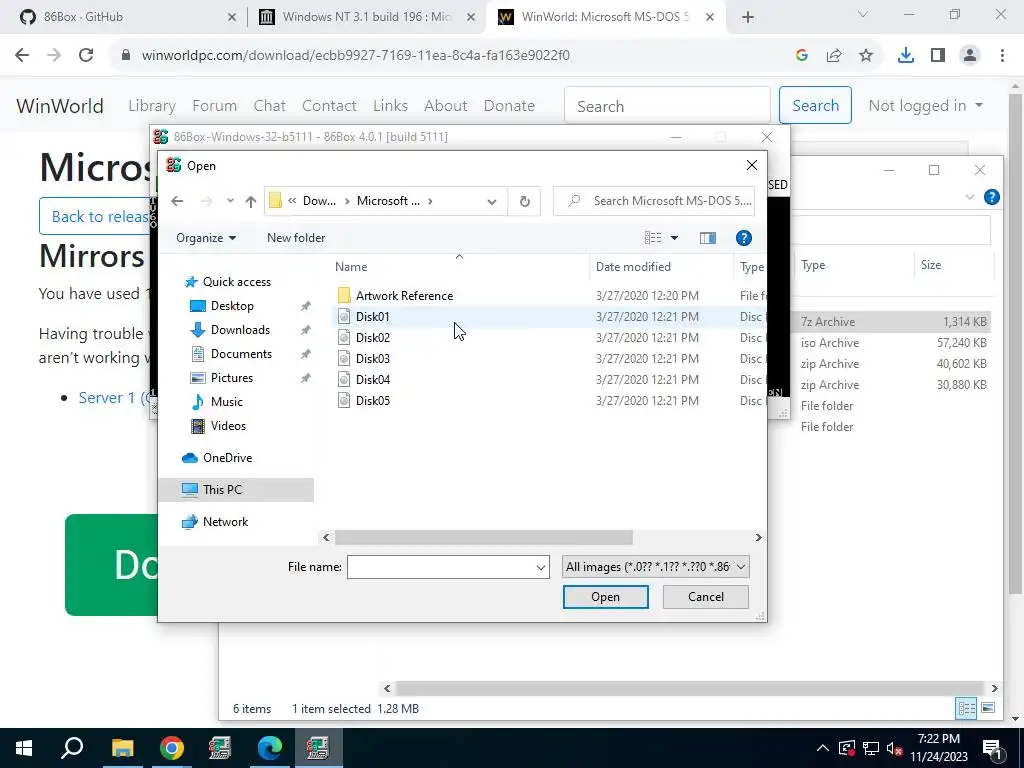Select the Artwork Reference folder
Viewport: 1024px width, 768px height.
tap(404, 296)
